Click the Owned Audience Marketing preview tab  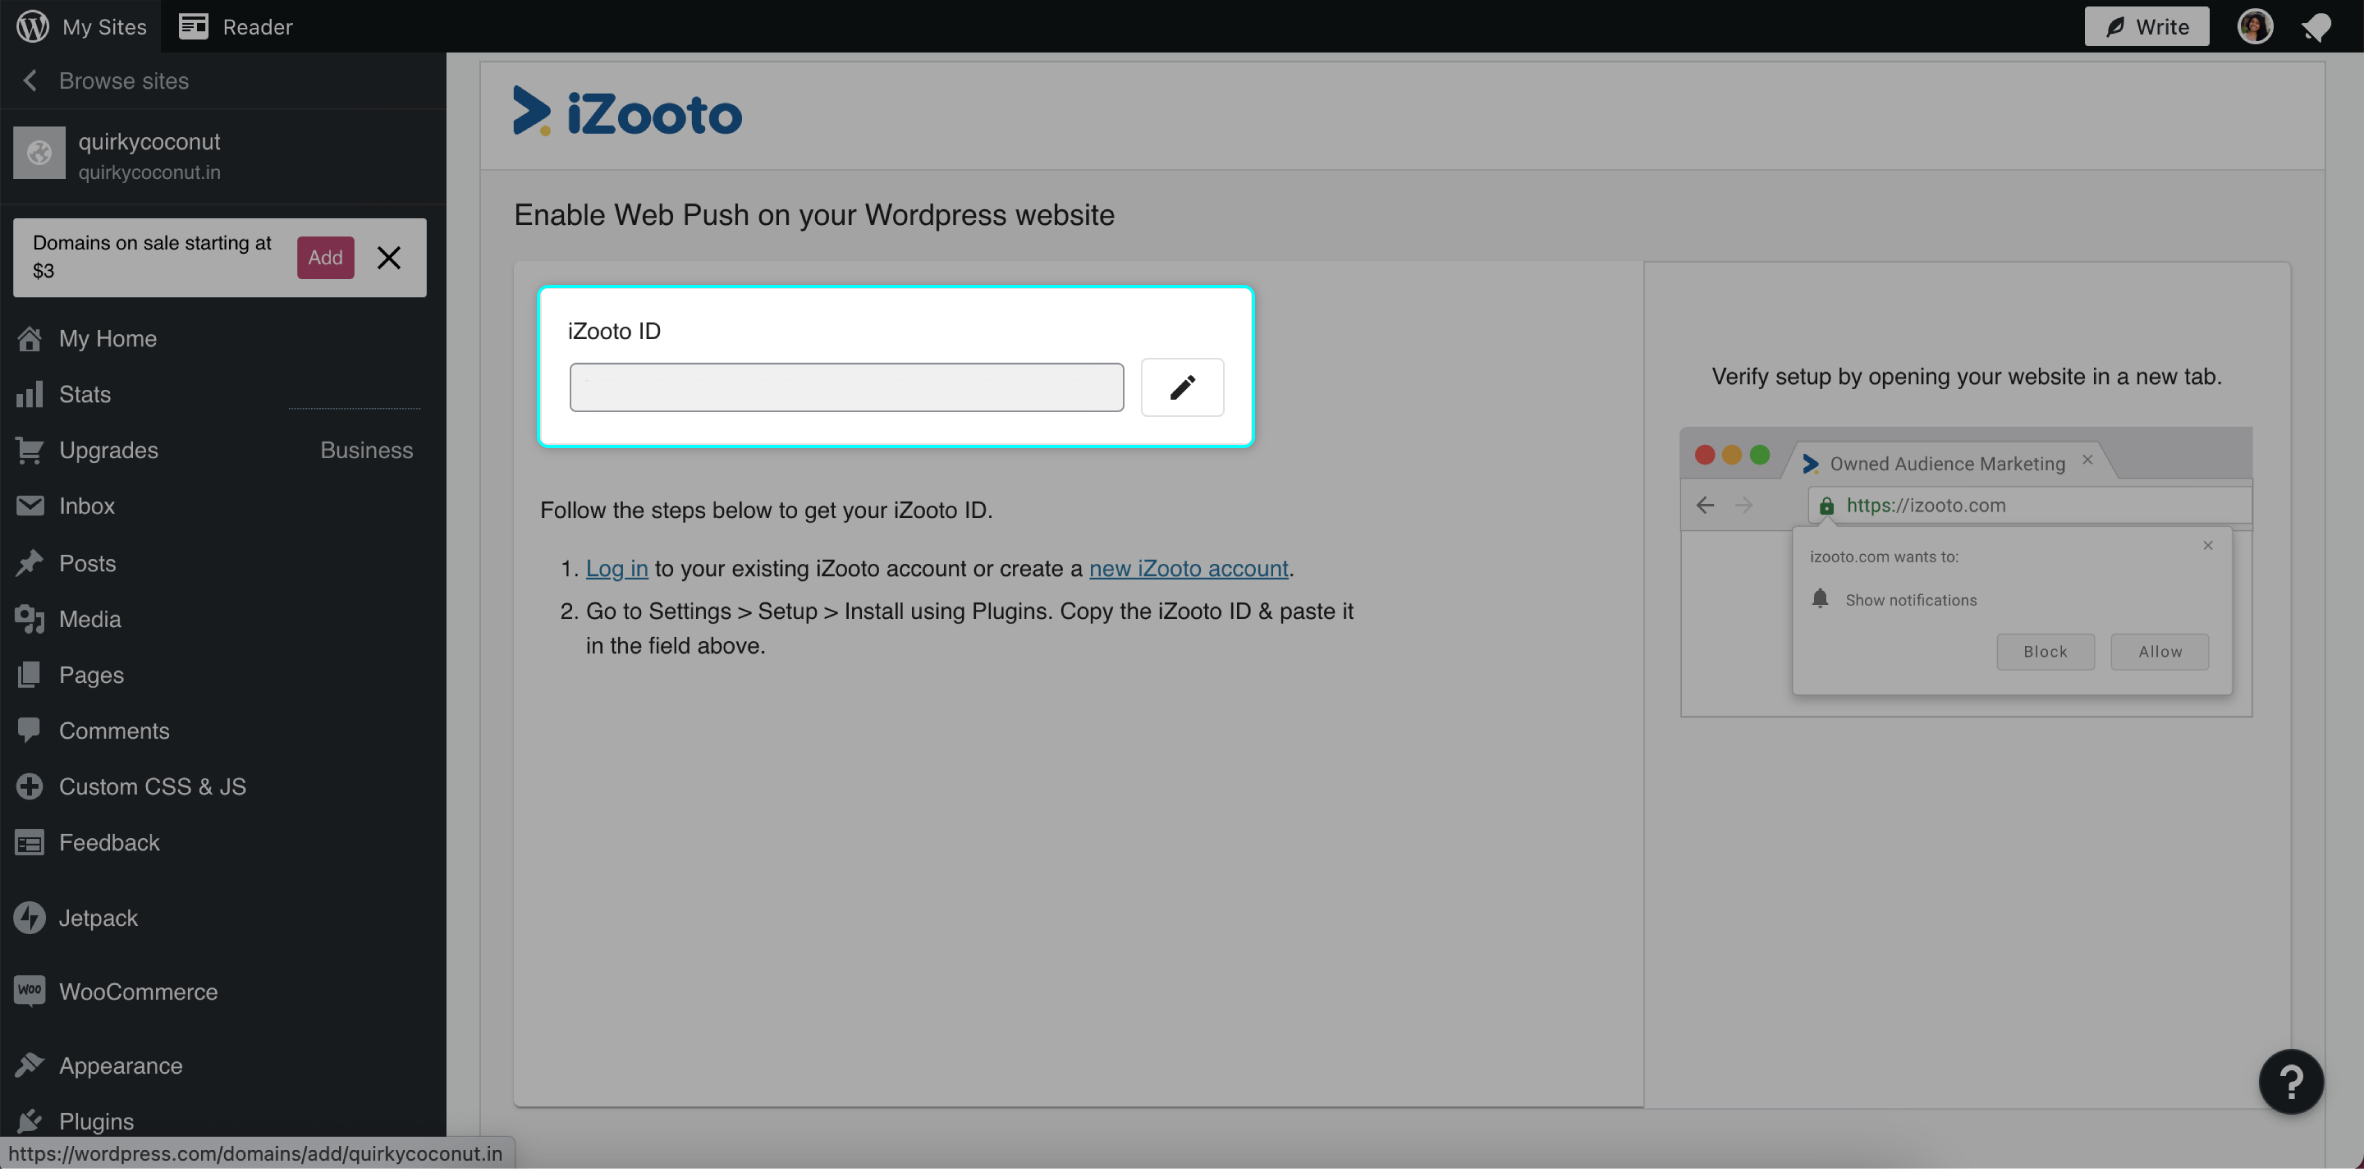(x=1947, y=463)
